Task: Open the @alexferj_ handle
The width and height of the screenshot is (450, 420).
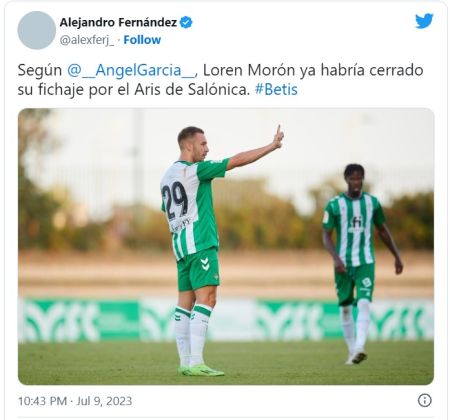Action: click(87, 40)
